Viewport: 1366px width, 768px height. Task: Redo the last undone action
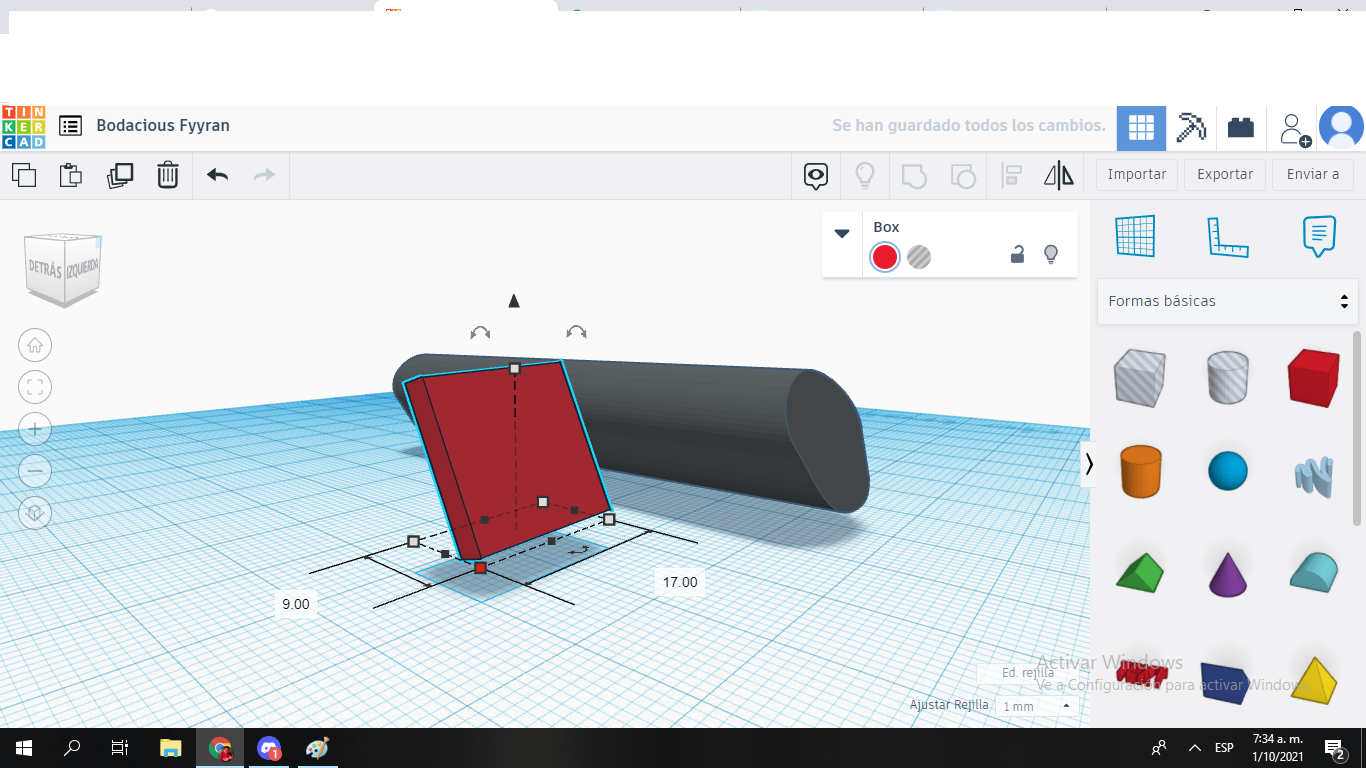click(x=264, y=175)
